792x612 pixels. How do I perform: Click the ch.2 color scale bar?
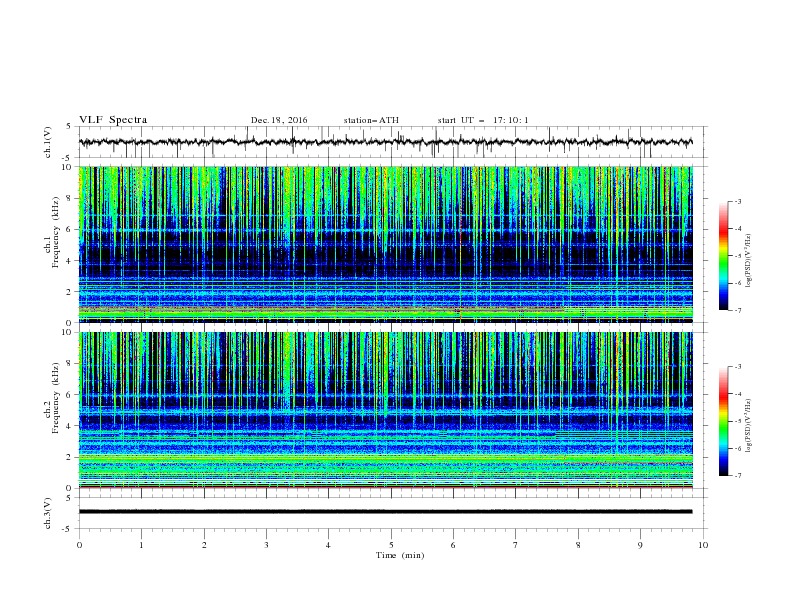tap(723, 421)
